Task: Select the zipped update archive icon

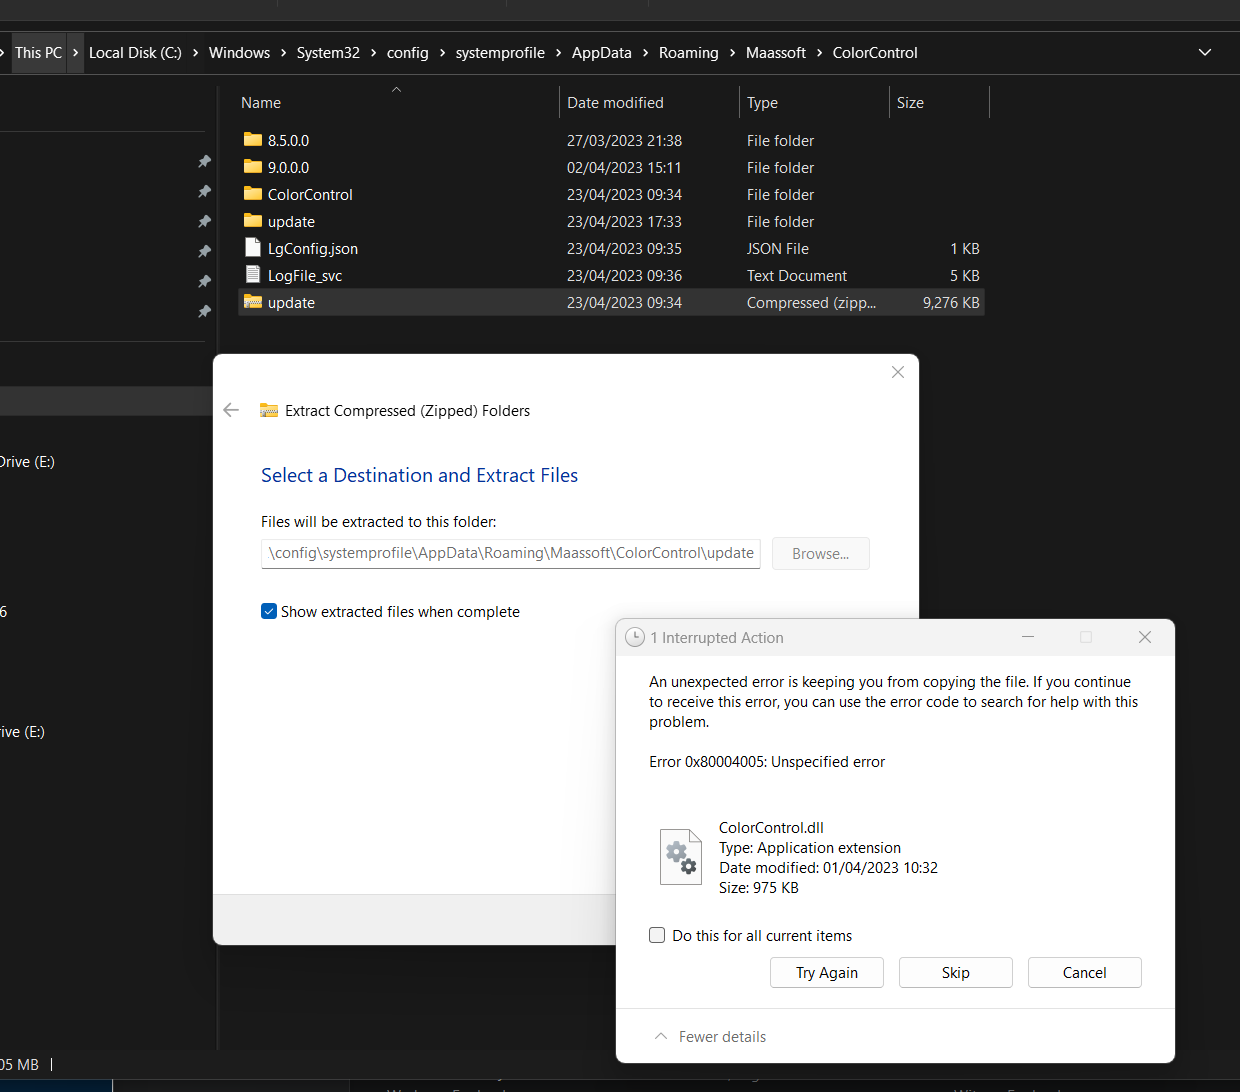Action: tap(252, 302)
